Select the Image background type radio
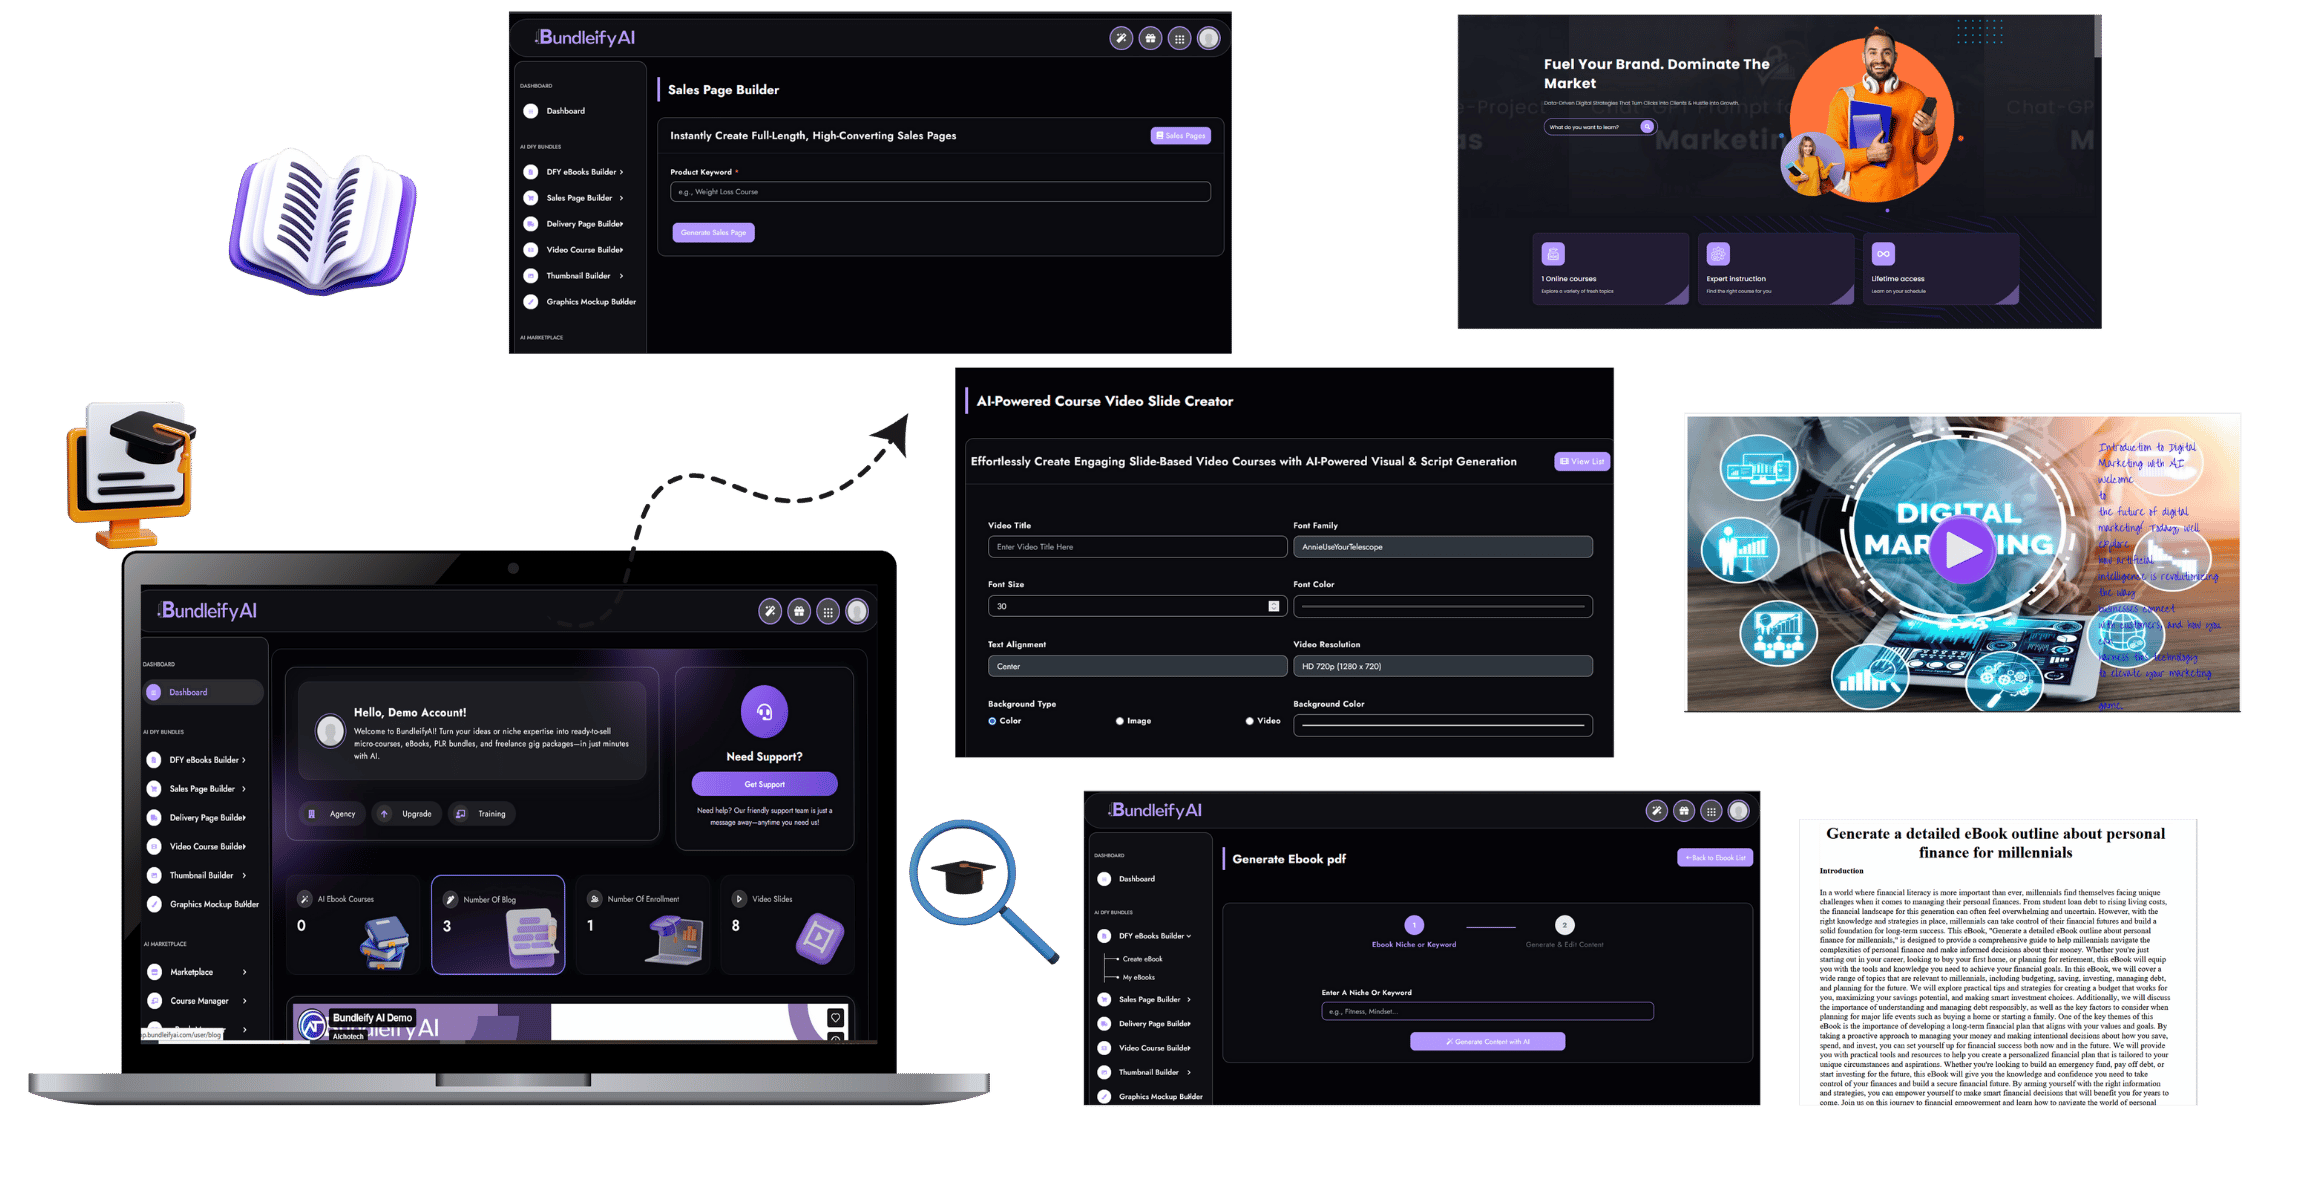This screenshot has height=1181, width=2301. 1119,721
